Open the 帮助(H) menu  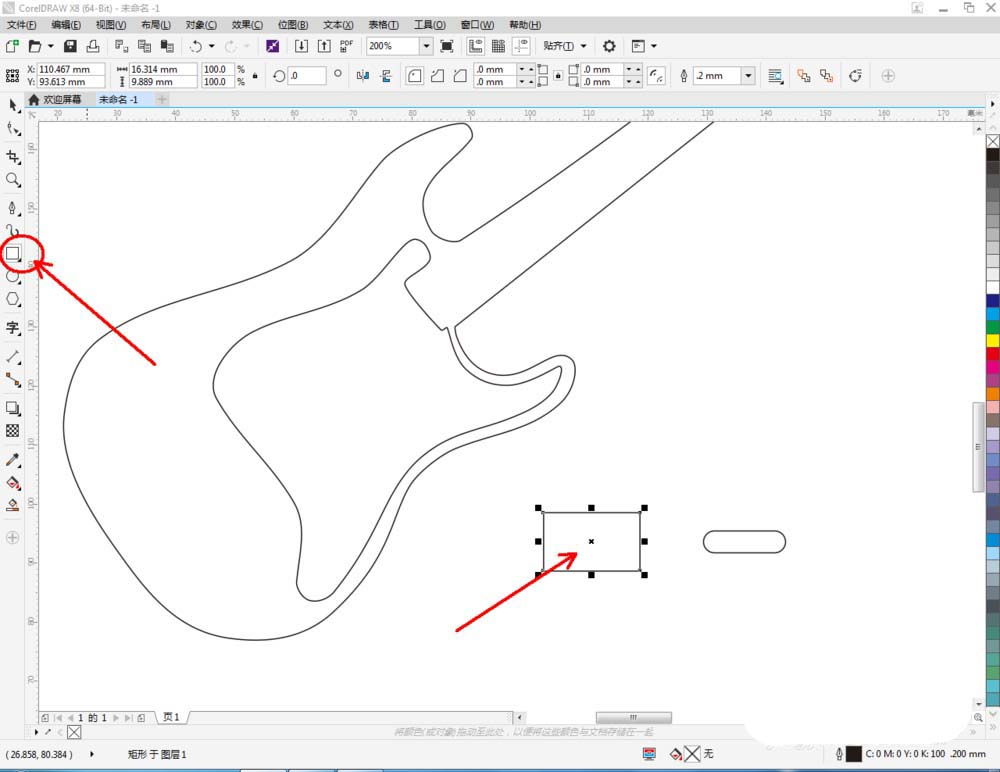click(525, 25)
